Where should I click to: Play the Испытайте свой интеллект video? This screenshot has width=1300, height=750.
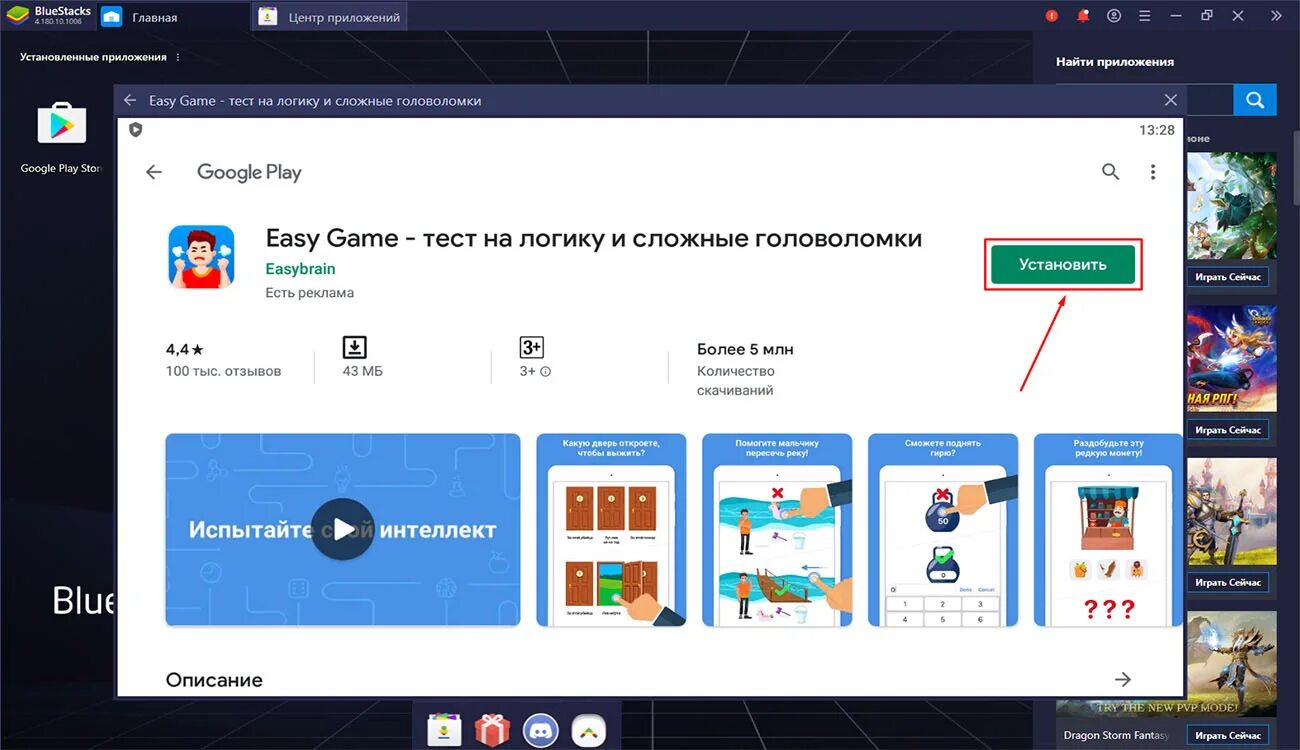pyautogui.click(x=343, y=529)
